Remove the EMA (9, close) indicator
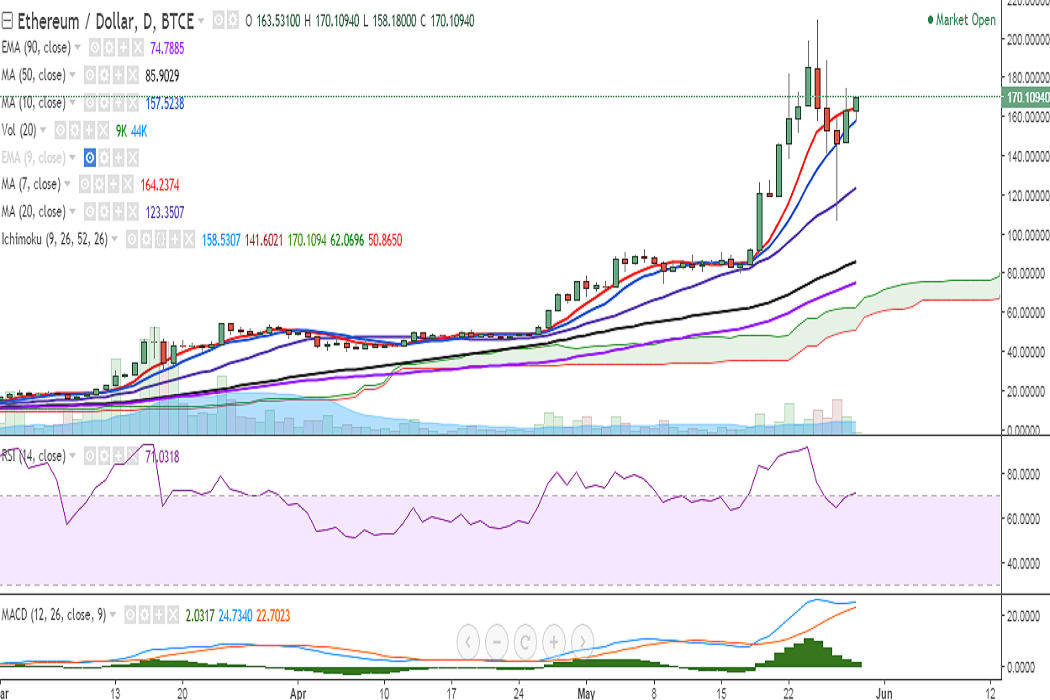The height and width of the screenshot is (700, 1050). 133,157
